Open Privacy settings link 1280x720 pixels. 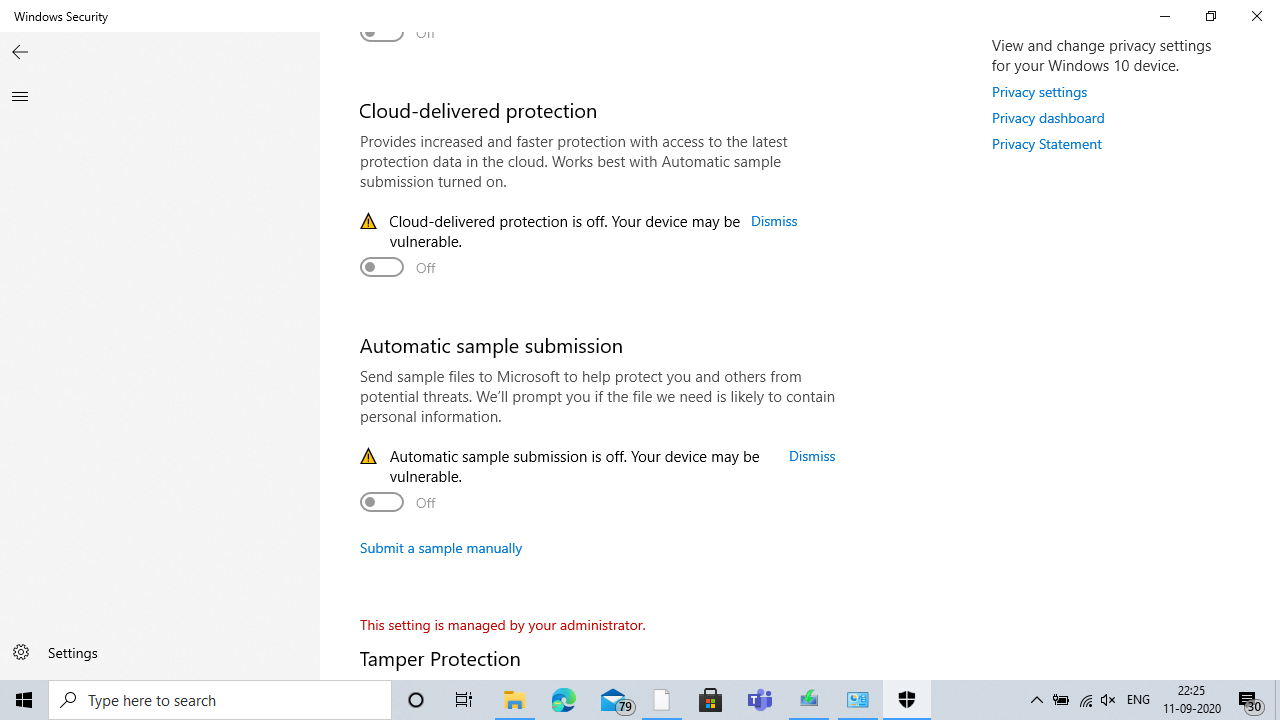point(1039,92)
